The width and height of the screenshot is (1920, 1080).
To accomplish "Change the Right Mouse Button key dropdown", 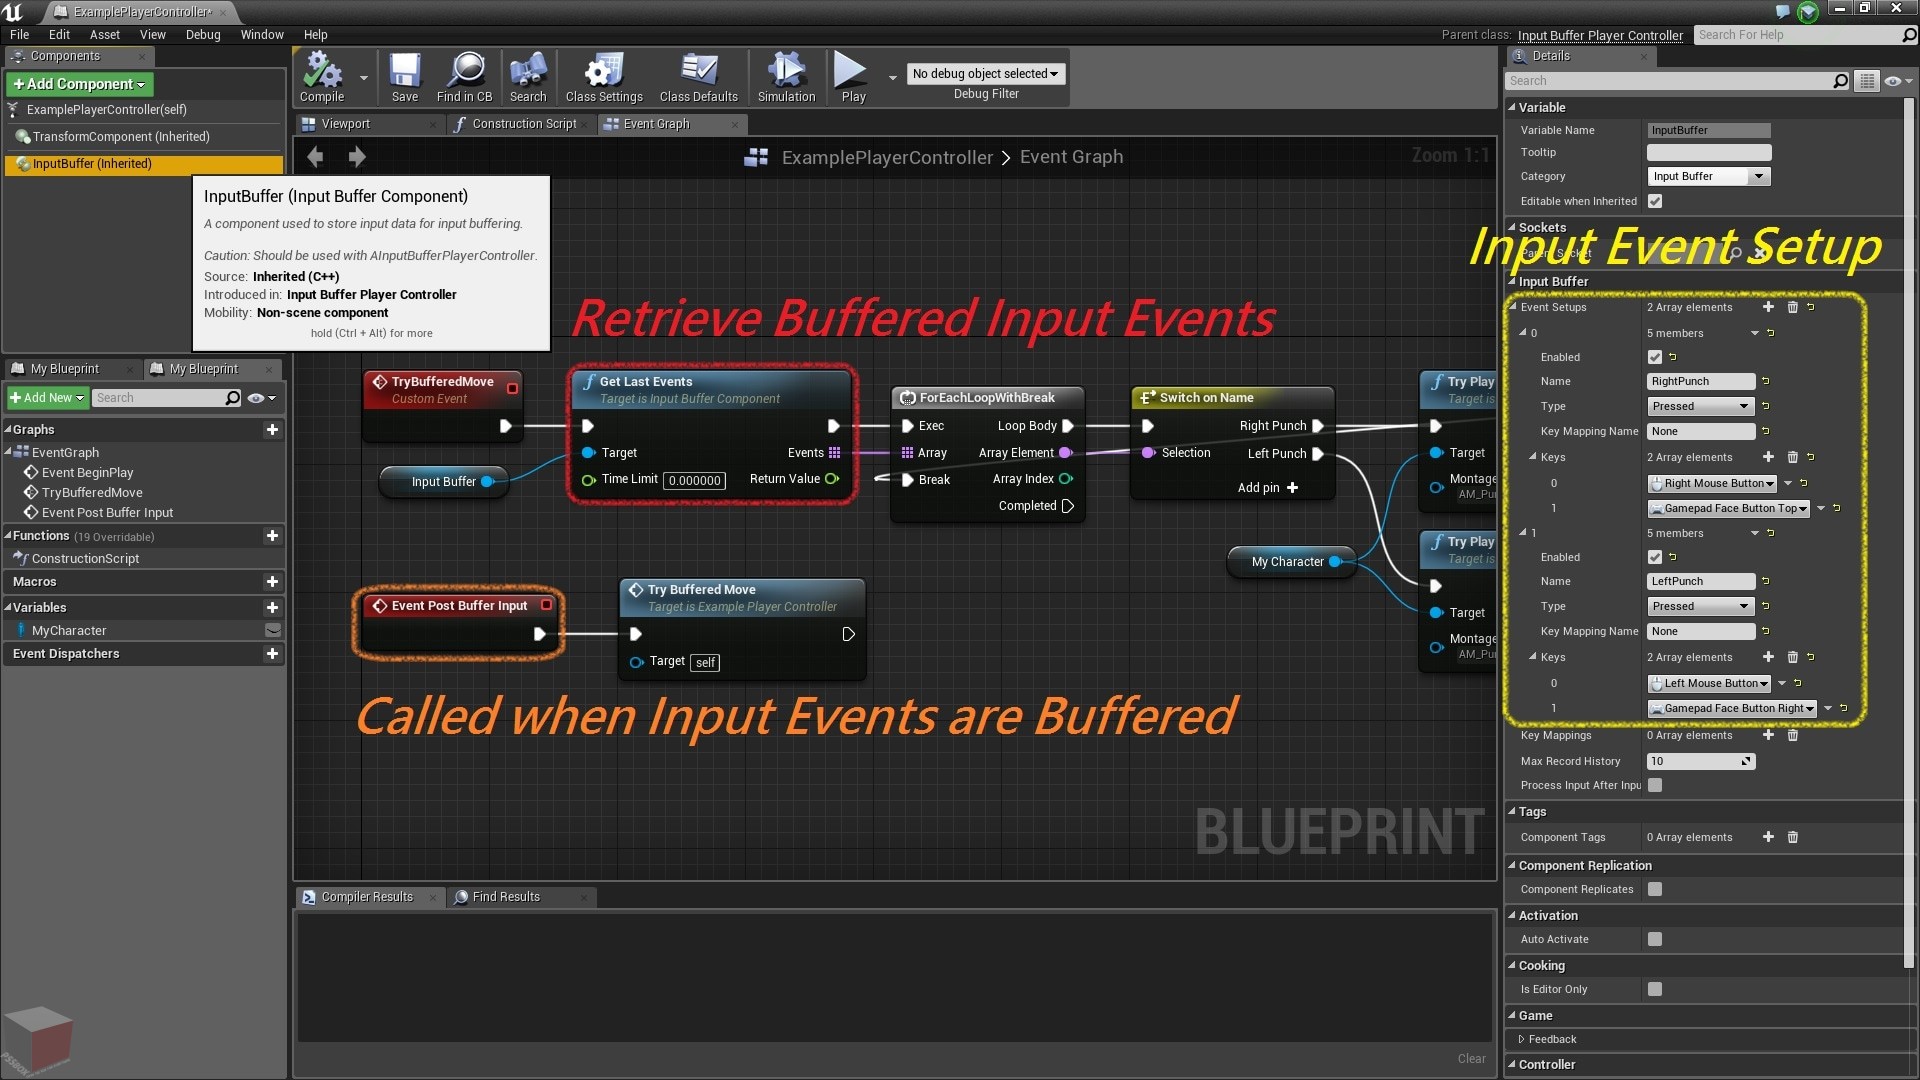I will click(x=1712, y=483).
